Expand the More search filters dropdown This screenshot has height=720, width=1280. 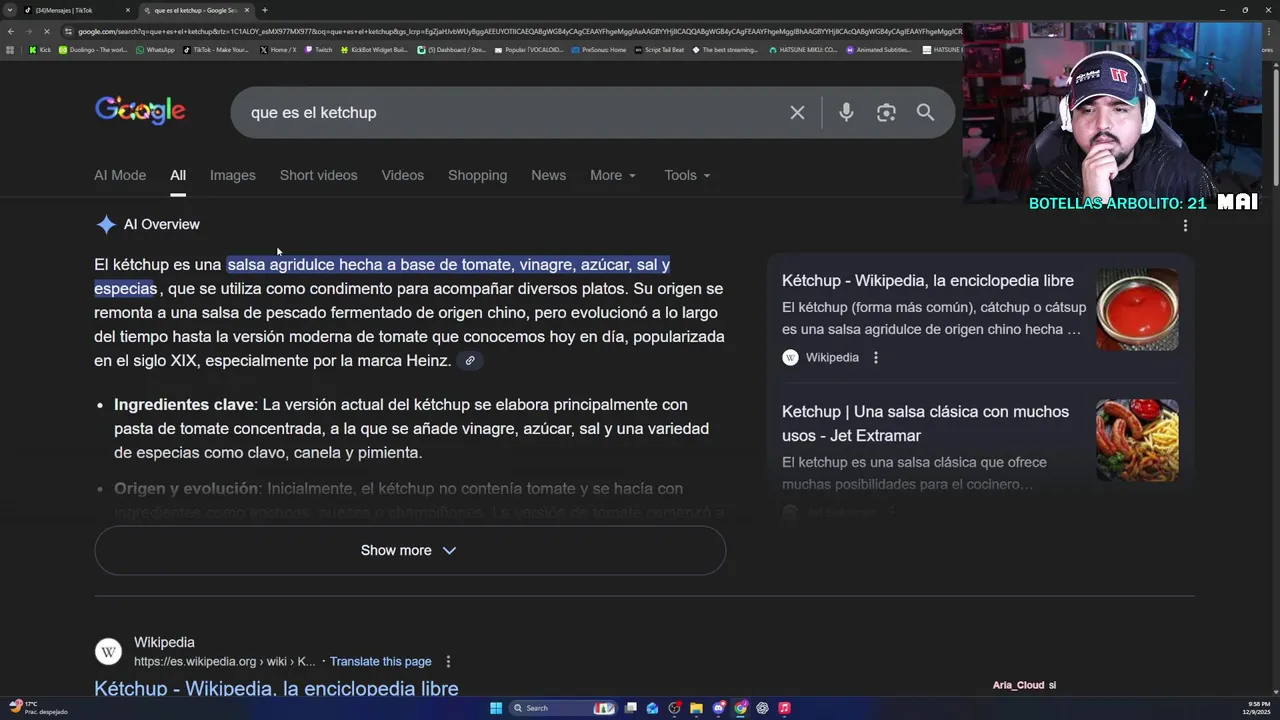[x=612, y=175]
